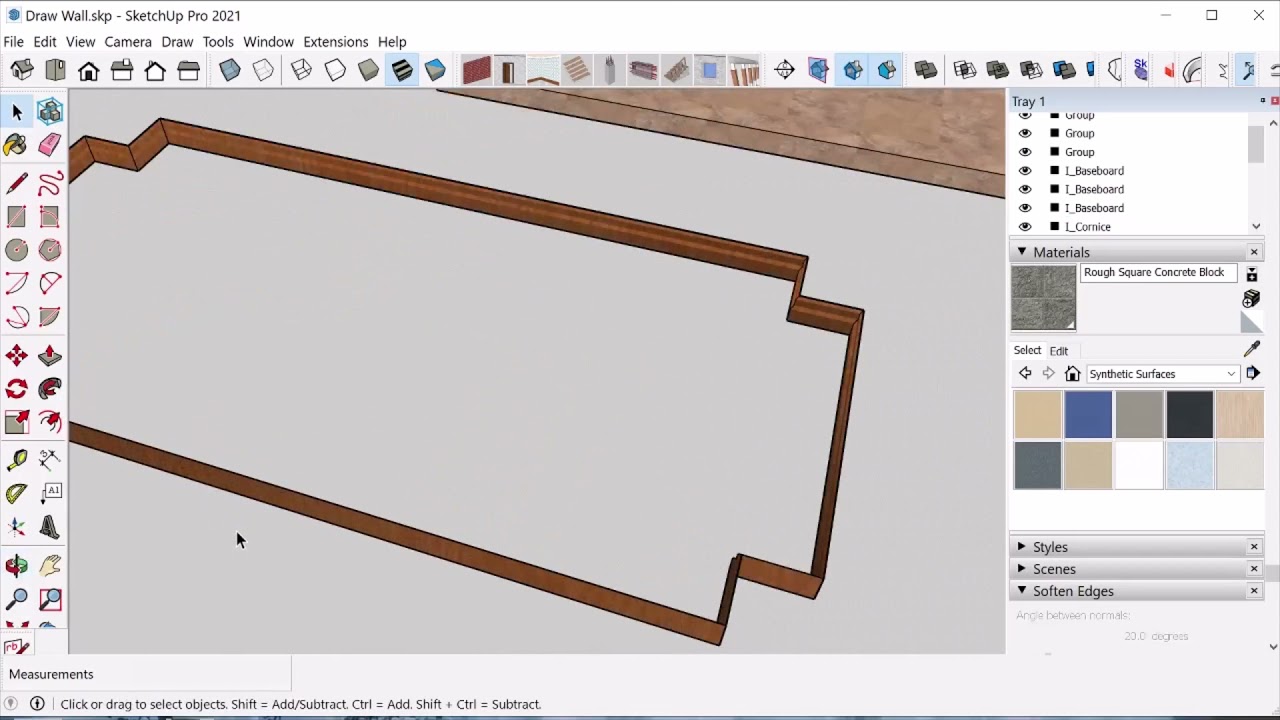Hide the I_Cornice item via eye icon

(1025, 227)
